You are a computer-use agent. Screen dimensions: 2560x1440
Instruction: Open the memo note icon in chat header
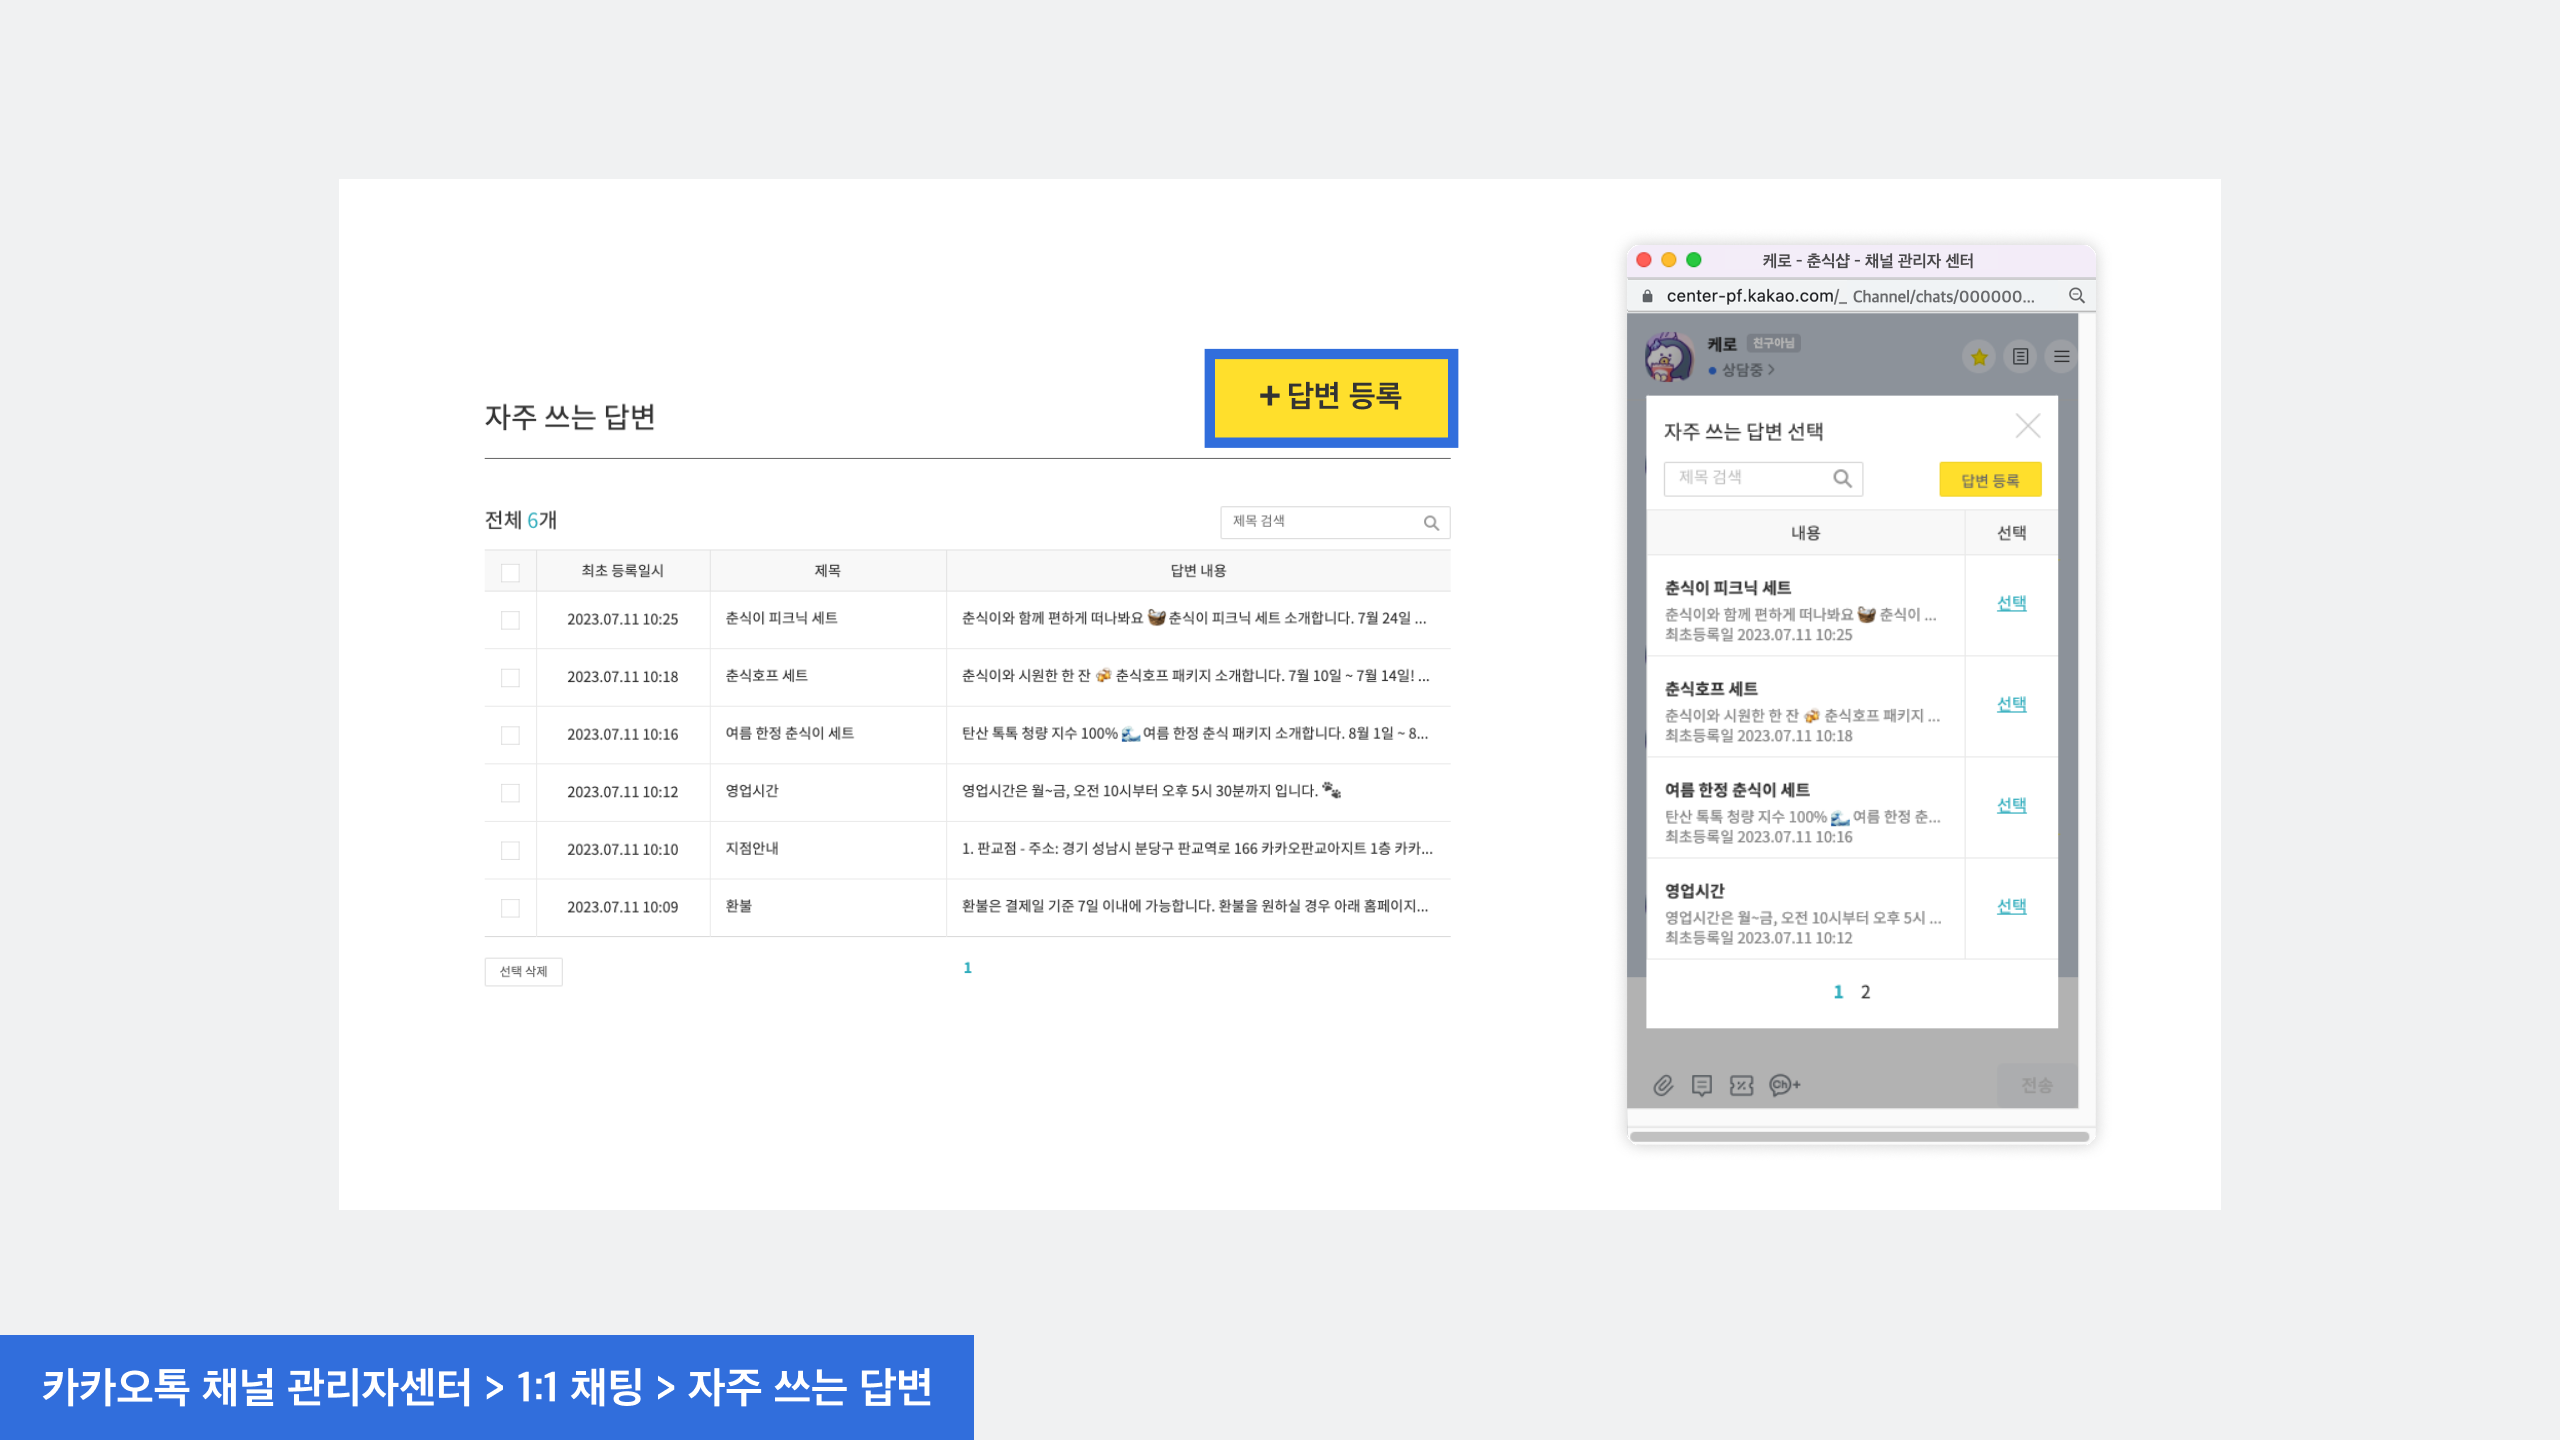click(x=2020, y=357)
